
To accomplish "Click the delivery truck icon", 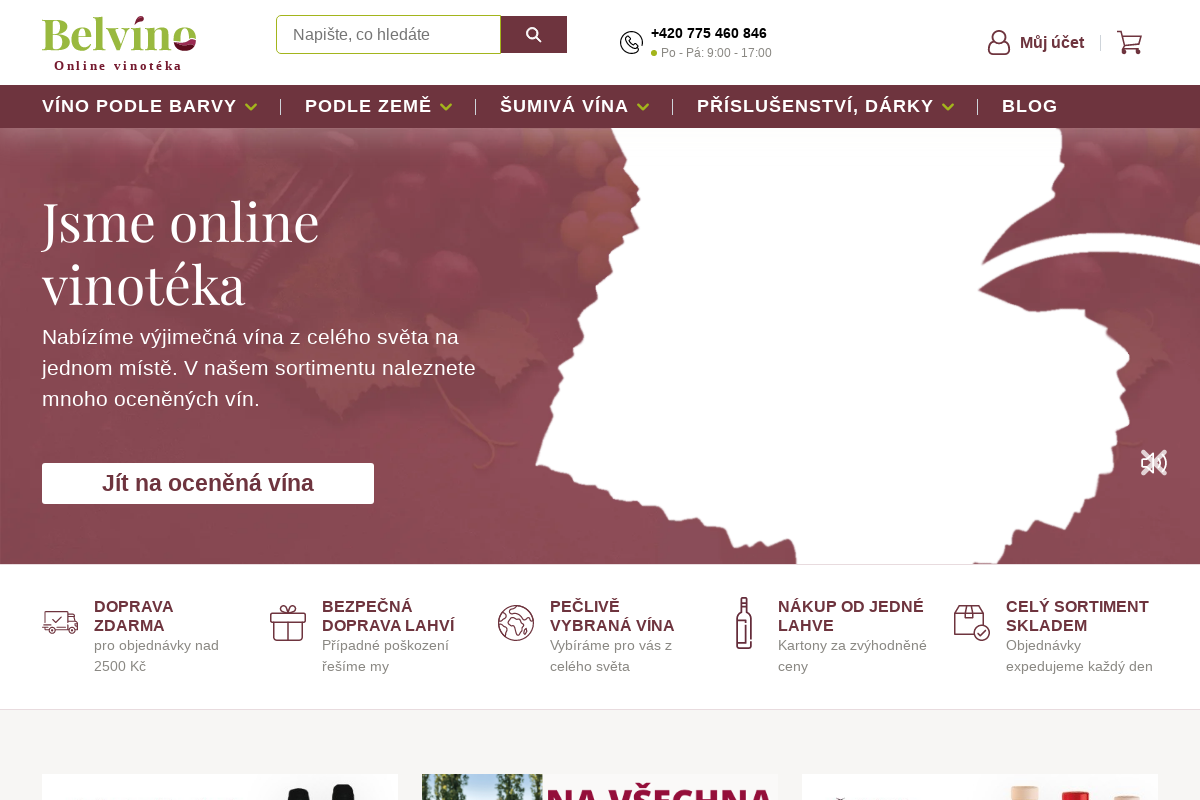I will (x=60, y=622).
